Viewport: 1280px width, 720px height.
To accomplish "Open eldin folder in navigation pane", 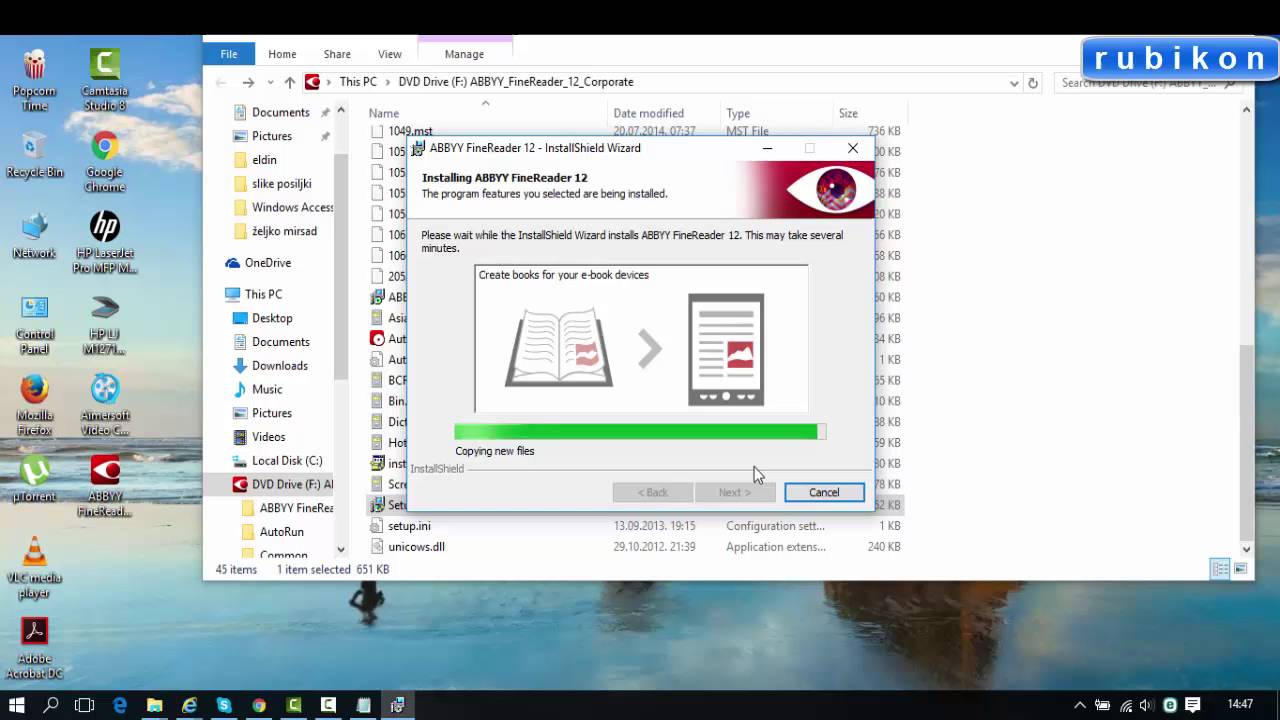I will pos(264,160).
